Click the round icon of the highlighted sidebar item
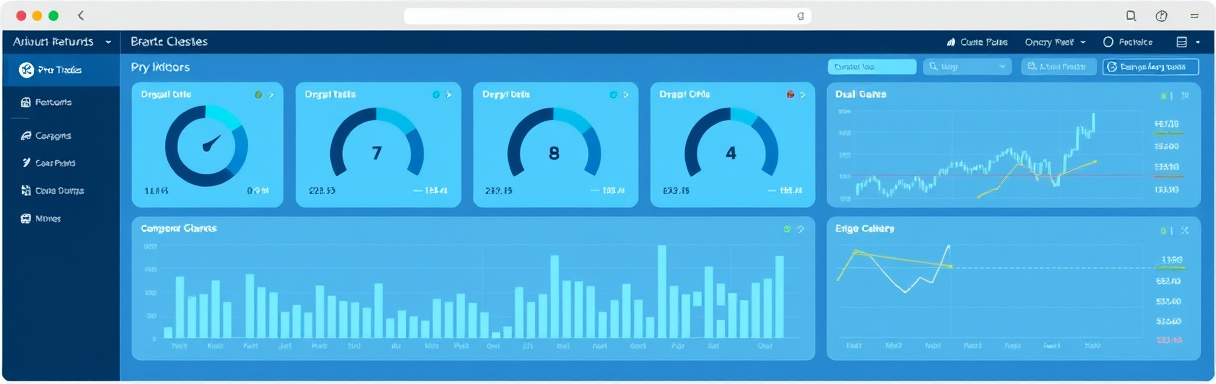This screenshot has height=384, width=1216. pyautogui.click(x=26, y=70)
